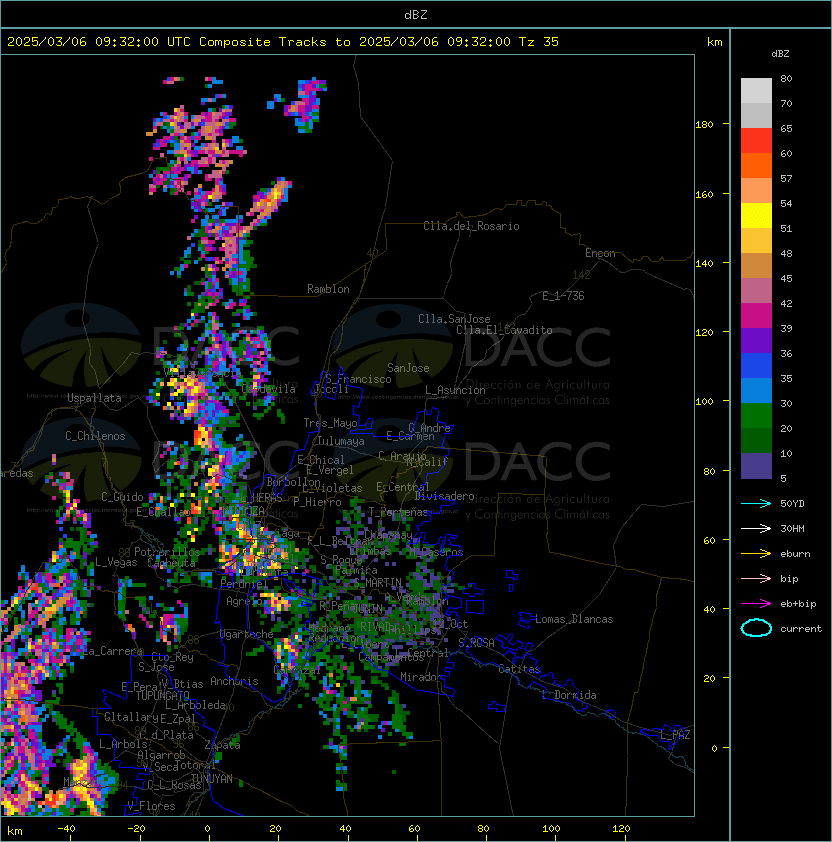Click the 'eburn' legend label
Screen dimensions: 832x842
795,554
